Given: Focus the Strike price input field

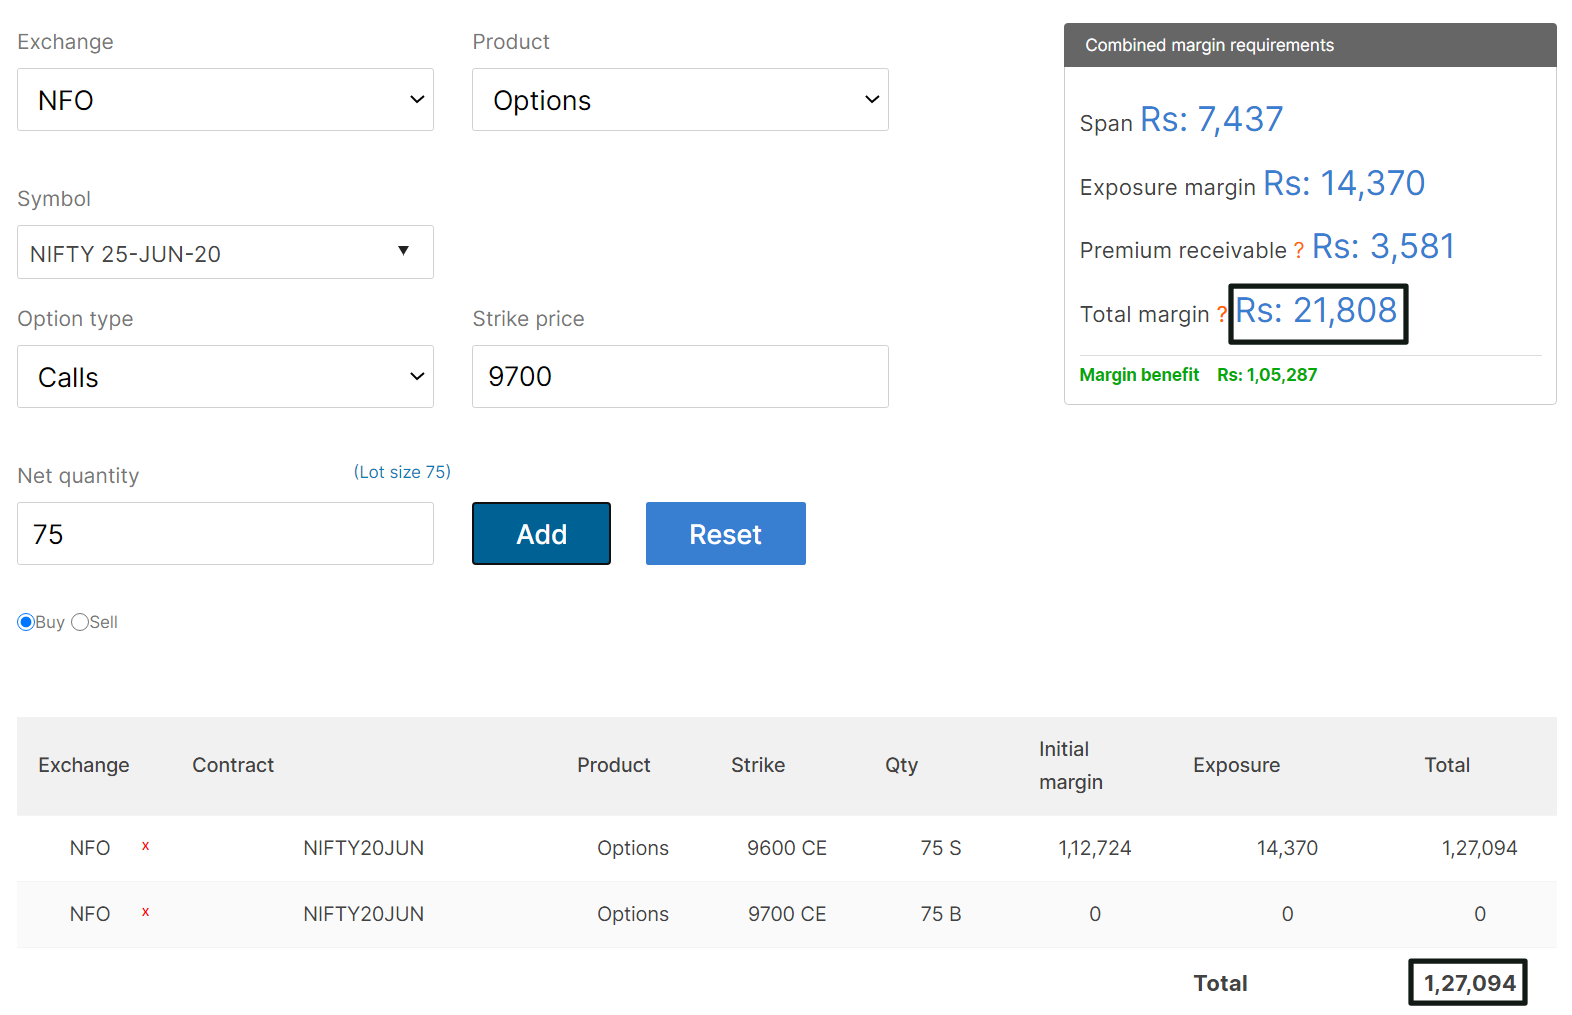Looking at the screenshot, I should pyautogui.click(x=680, y=376).
